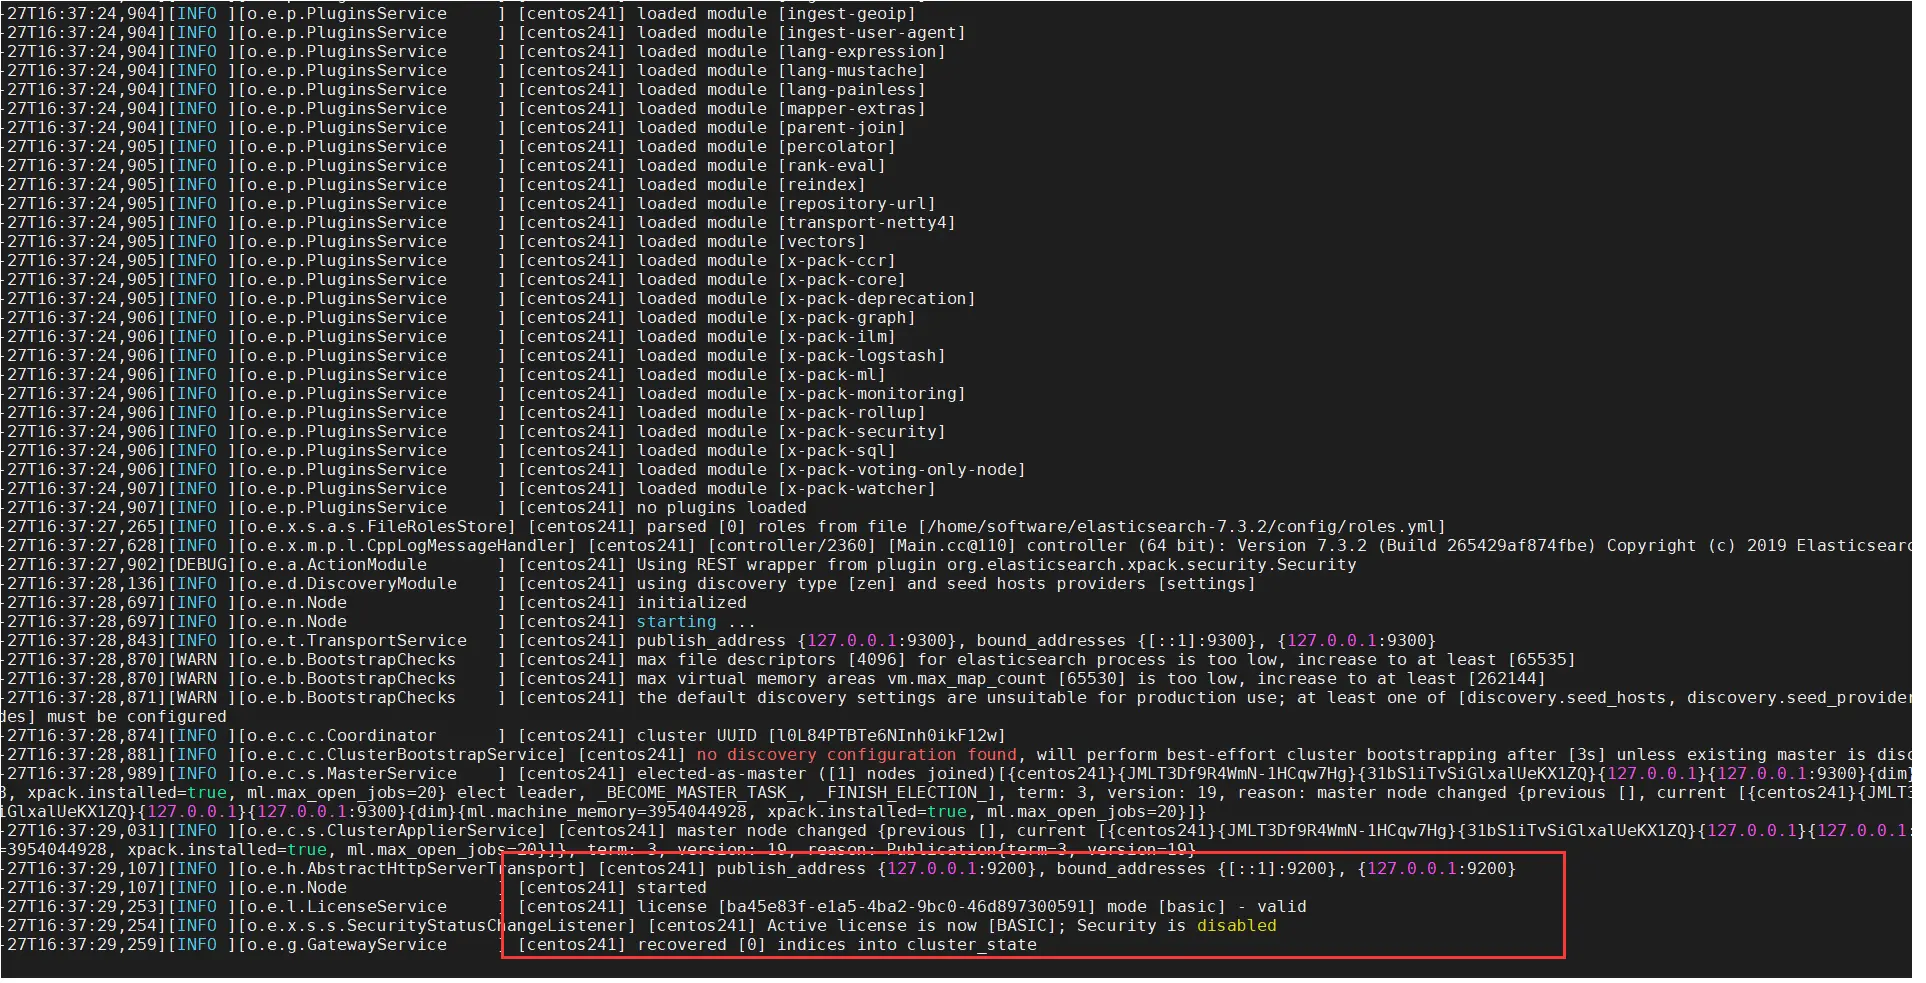This screenshot has width=1926, height=983.
Task: Pick the [x-pack-graph] module entry
Action: point(847,318)
